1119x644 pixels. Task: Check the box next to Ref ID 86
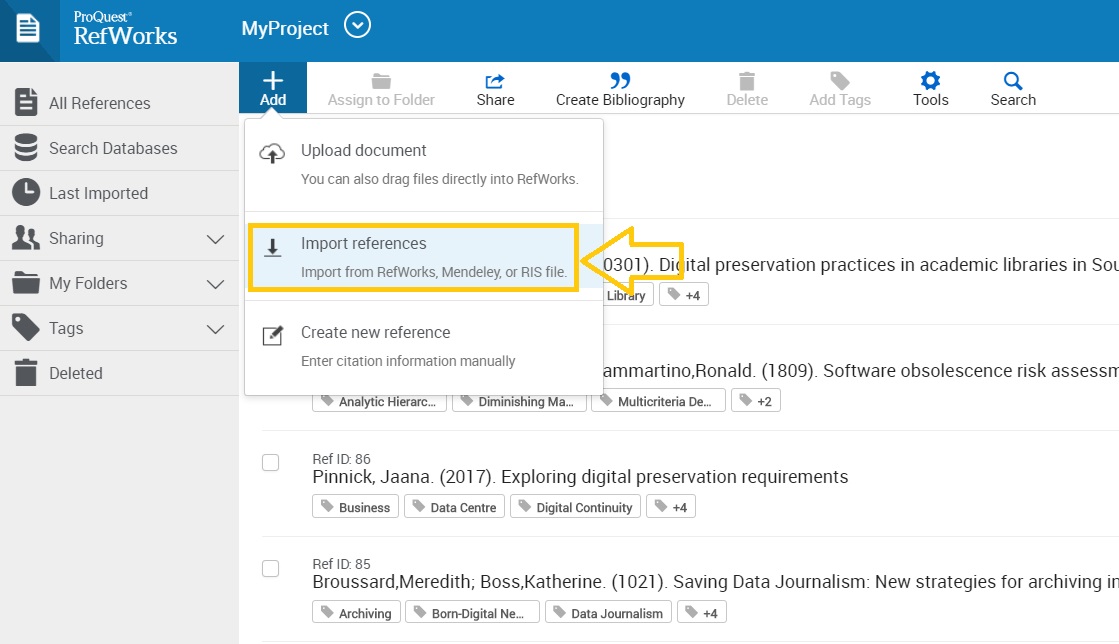(x=270, y=462)
